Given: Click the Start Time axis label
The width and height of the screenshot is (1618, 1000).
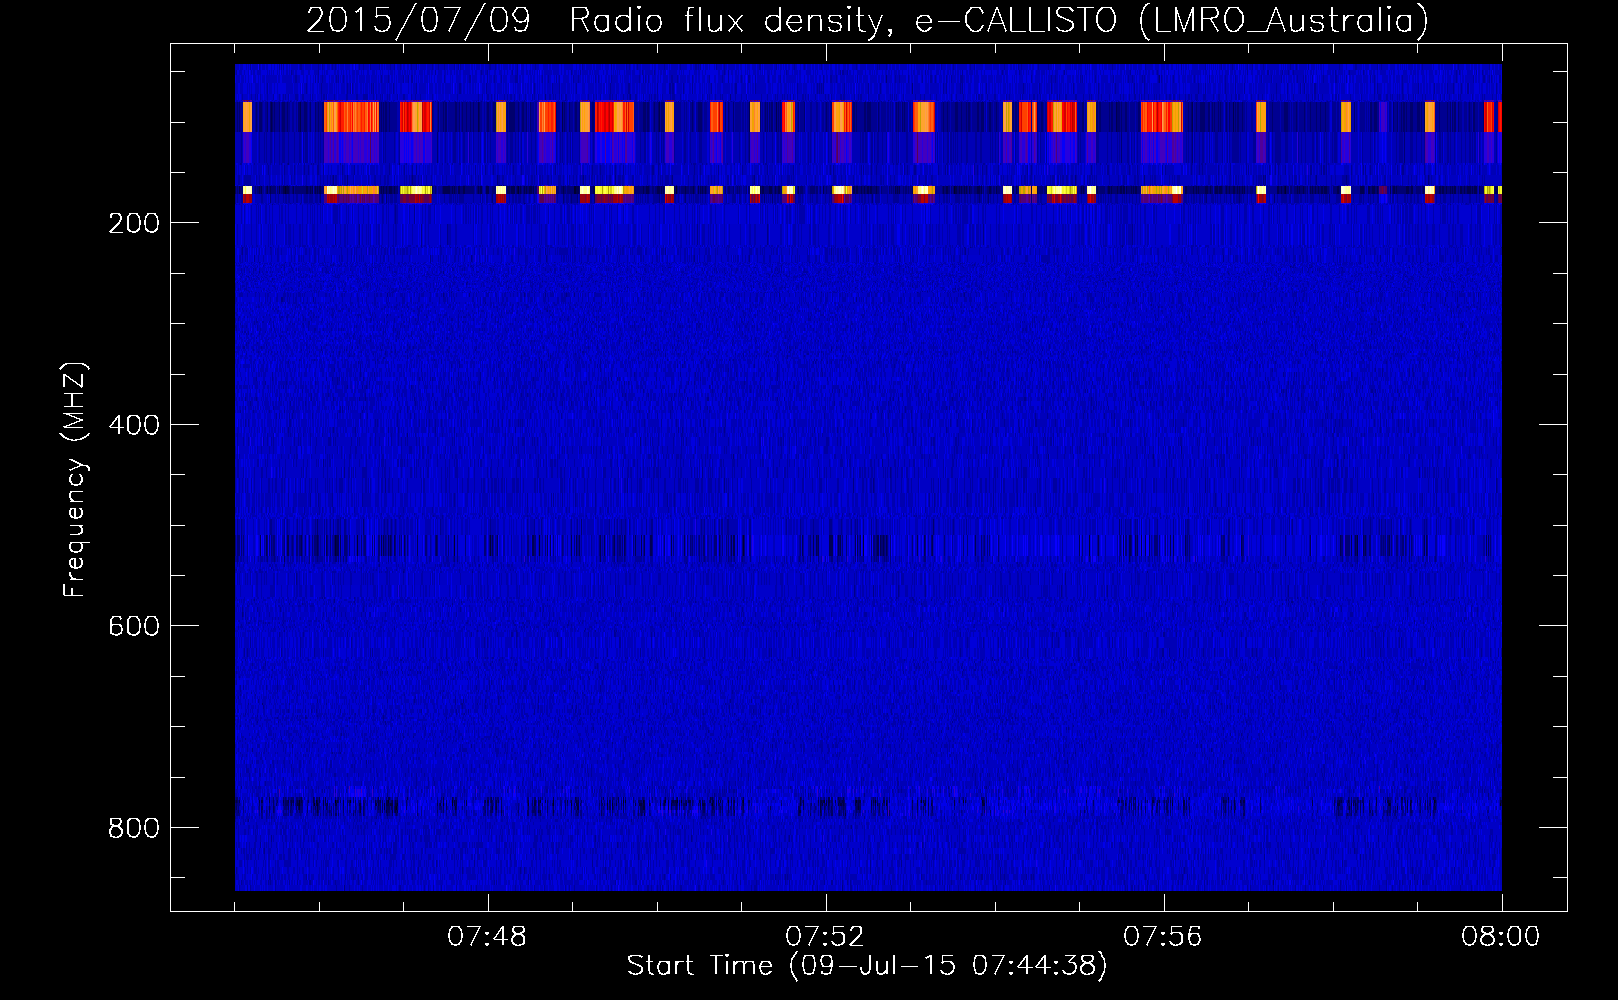Looking at the screenshot, I should coord(867,966).
